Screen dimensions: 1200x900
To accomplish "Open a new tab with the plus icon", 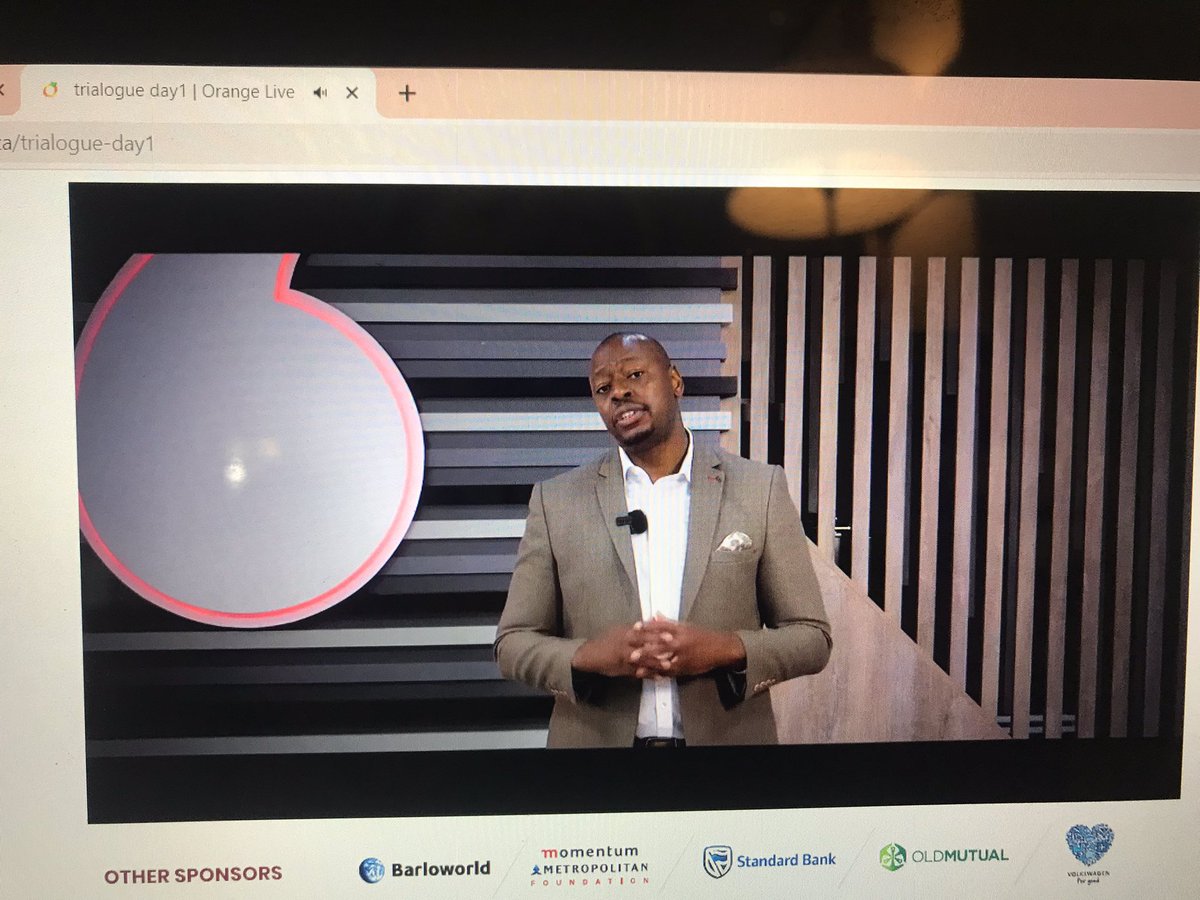I will click(406, 93).
